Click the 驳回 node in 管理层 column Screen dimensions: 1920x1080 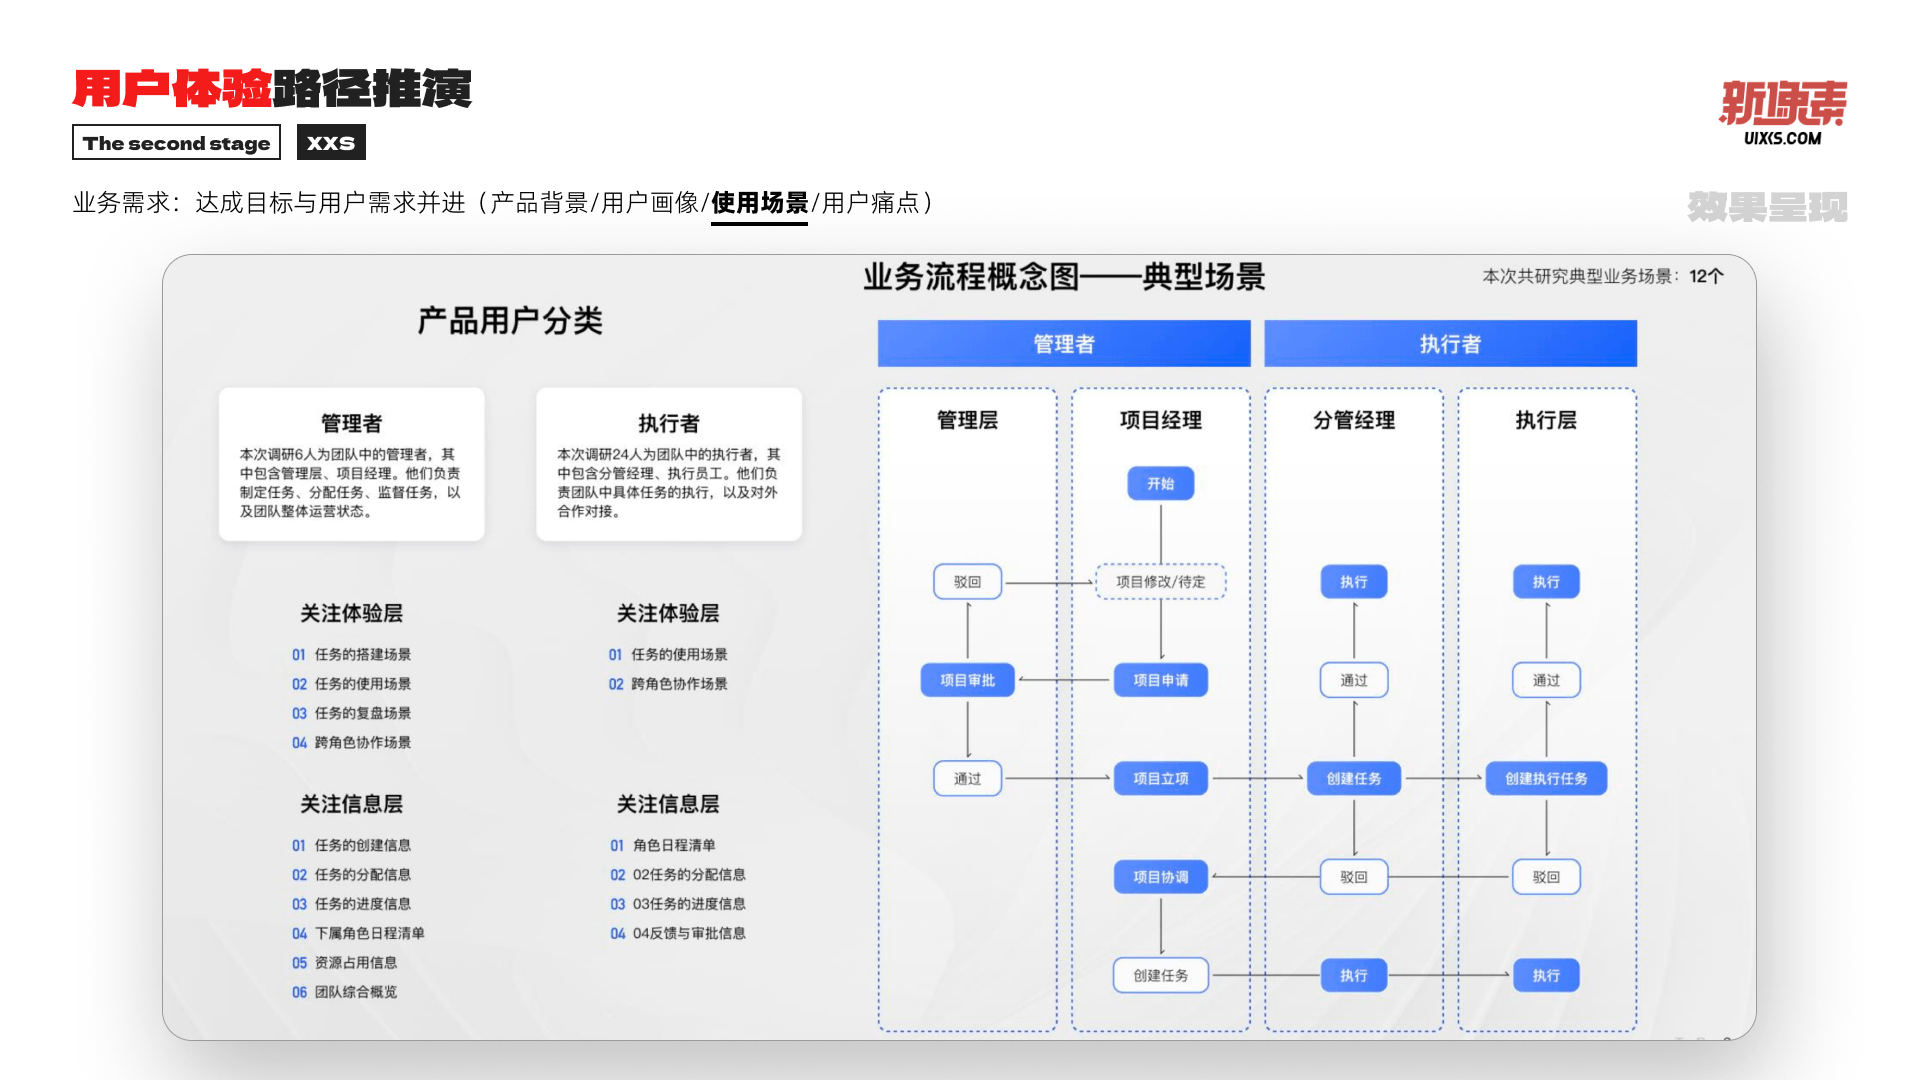pyautogui.click(x=967, y=582)
